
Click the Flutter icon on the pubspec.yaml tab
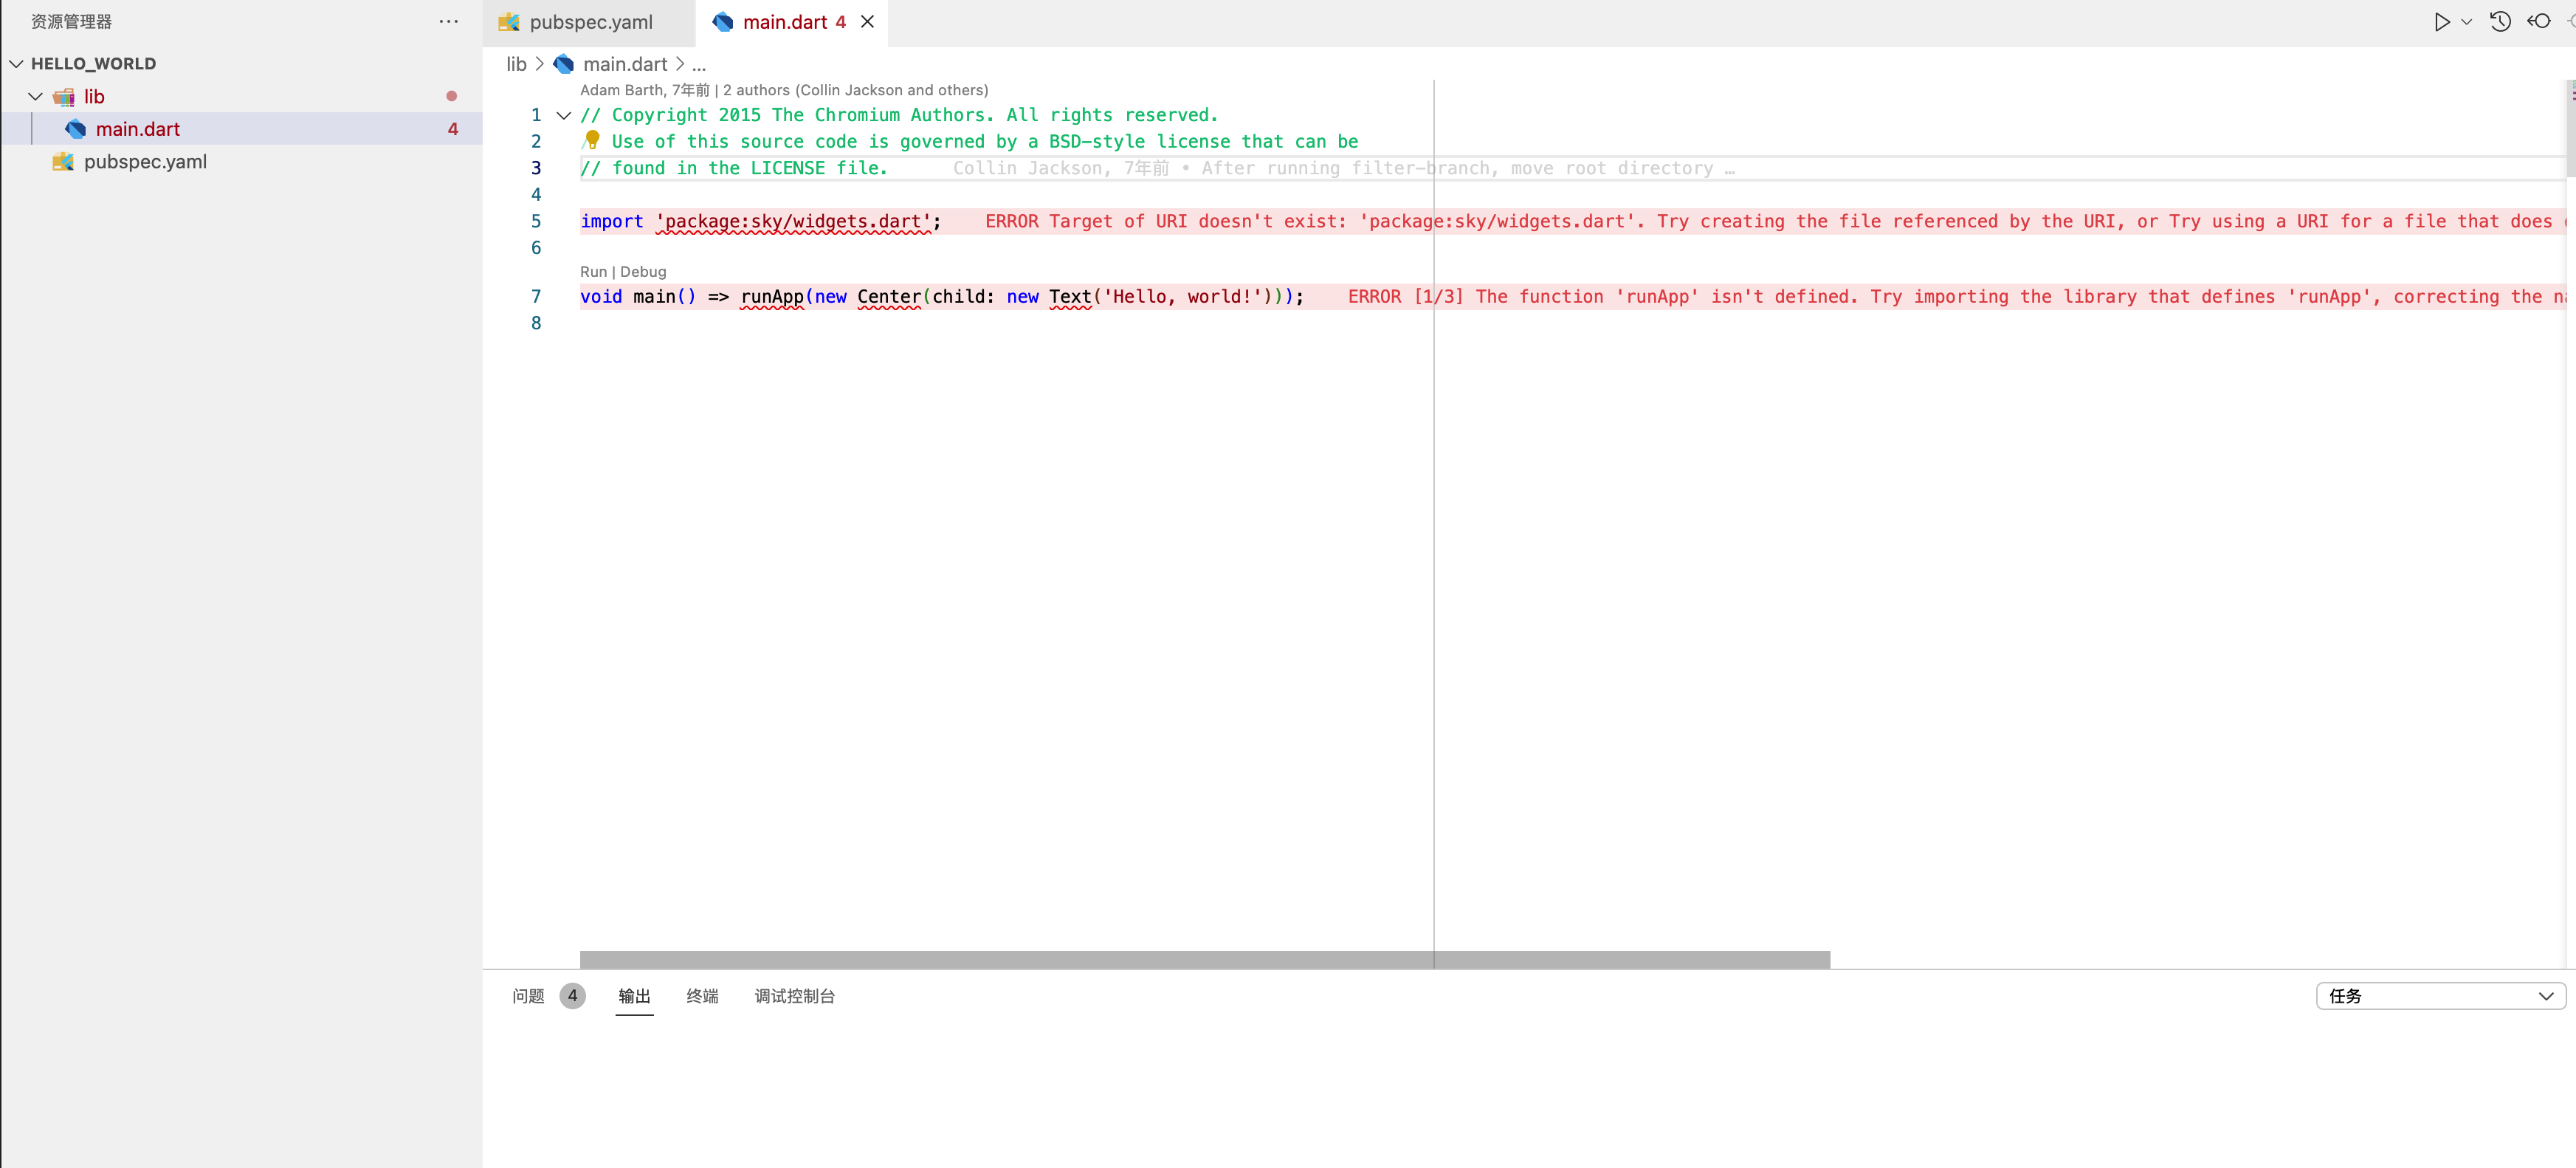[510, 21]
